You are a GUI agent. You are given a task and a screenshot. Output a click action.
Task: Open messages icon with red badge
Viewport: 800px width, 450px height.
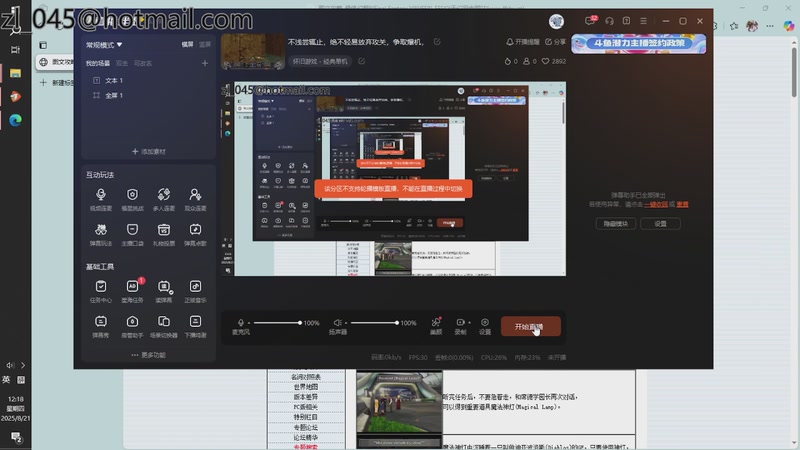pos(591,21)
